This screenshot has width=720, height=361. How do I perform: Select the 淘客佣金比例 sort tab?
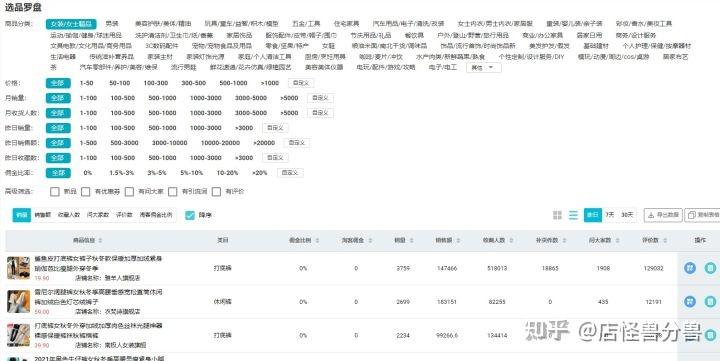click(156, 215)
